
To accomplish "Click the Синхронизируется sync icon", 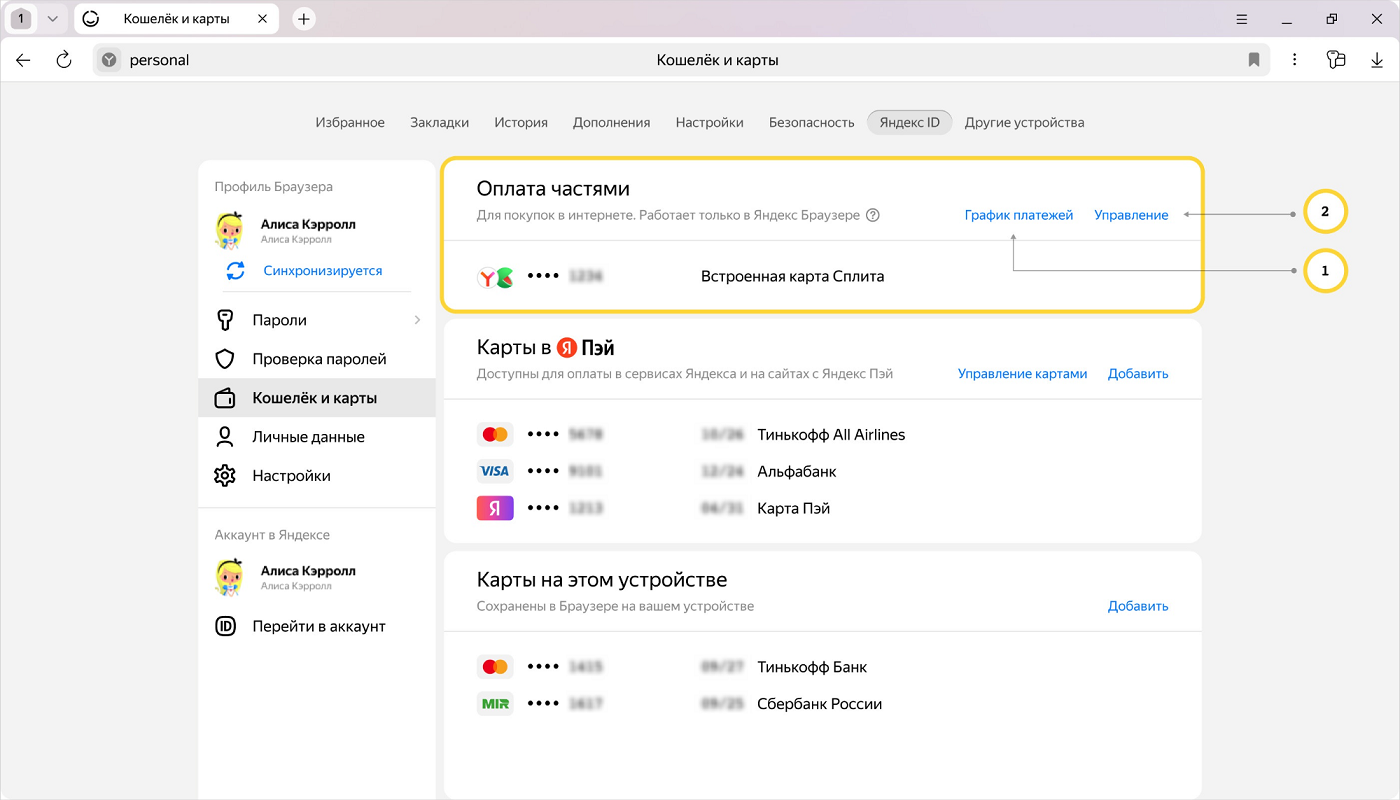I will coord(235,271).
